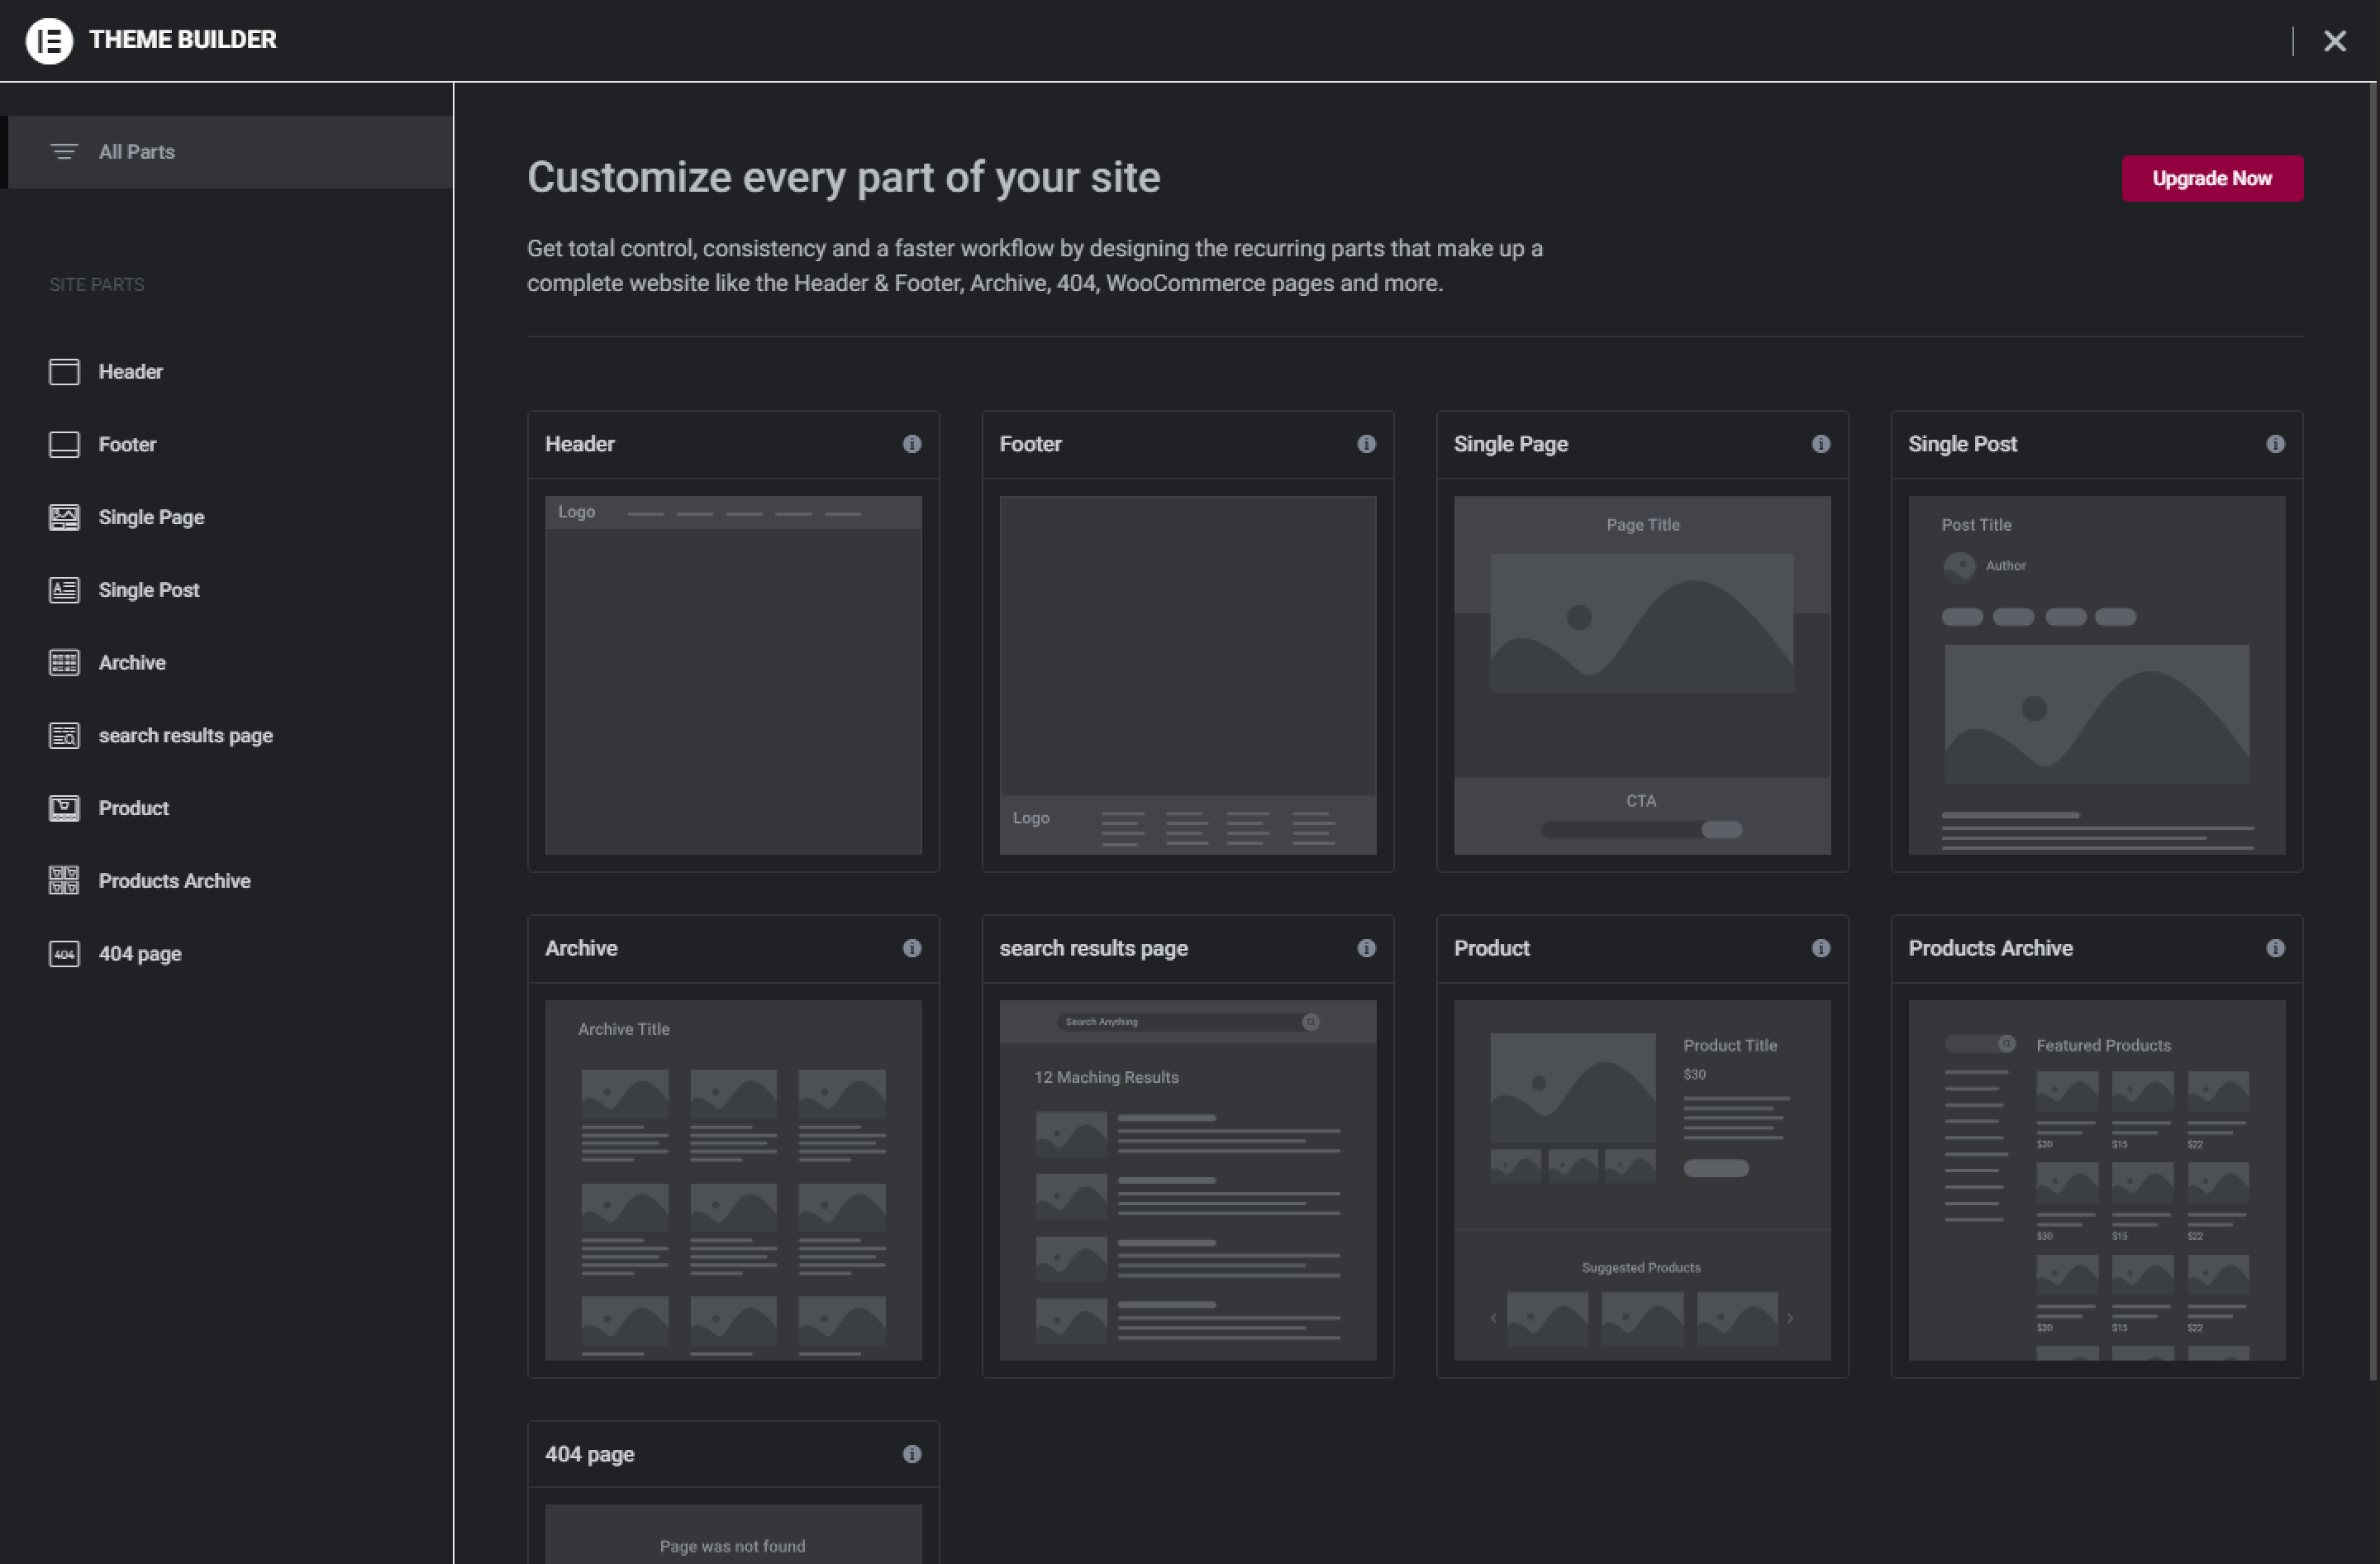Click the 404 page preview thumbnail
The height and width of the screenshot is (1564, 2380).
(x=733, y=1534)
